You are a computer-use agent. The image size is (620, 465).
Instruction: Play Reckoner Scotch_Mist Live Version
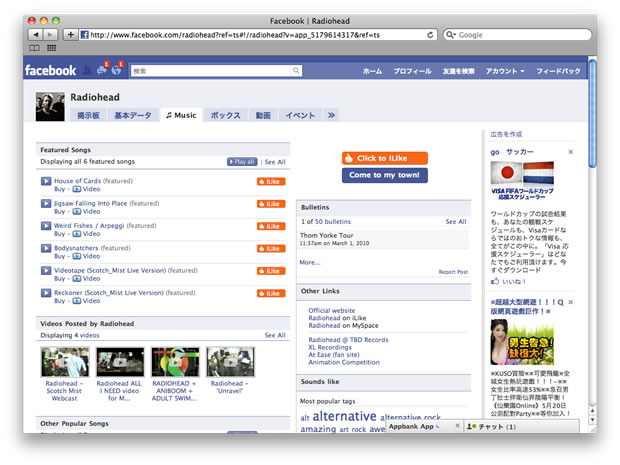[46, 293]
